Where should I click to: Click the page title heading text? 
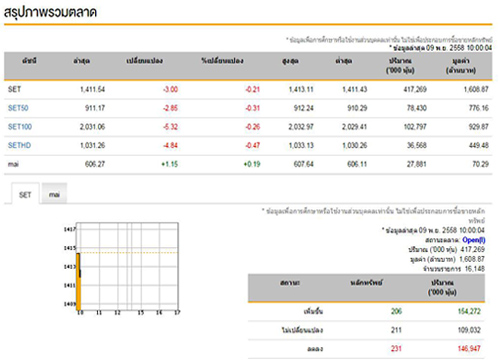(50, 12)
